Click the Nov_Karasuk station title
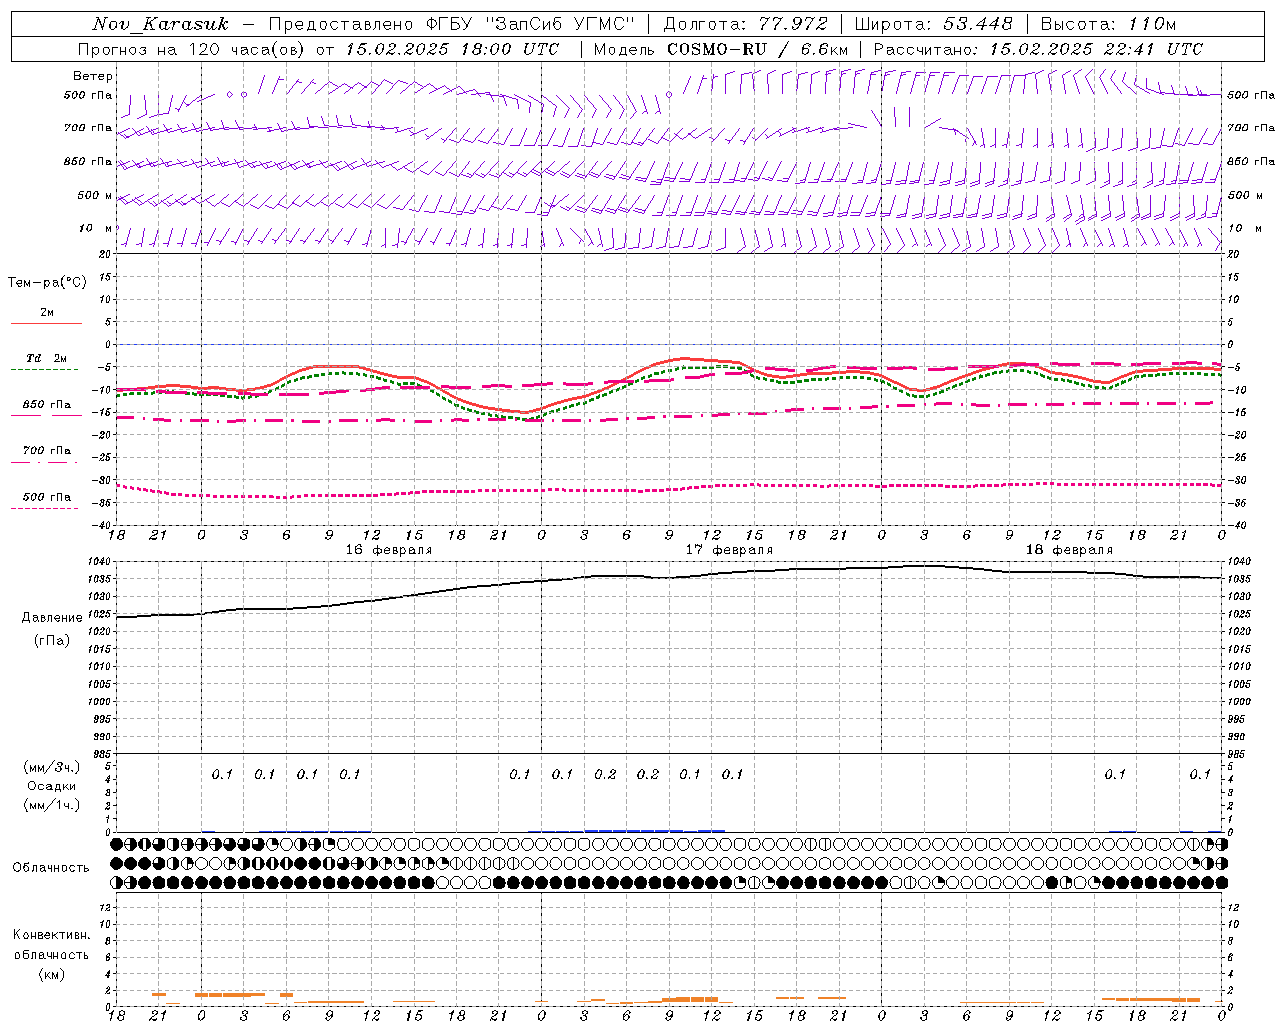The image size is (1280, 1024). [x=160, y=24]
